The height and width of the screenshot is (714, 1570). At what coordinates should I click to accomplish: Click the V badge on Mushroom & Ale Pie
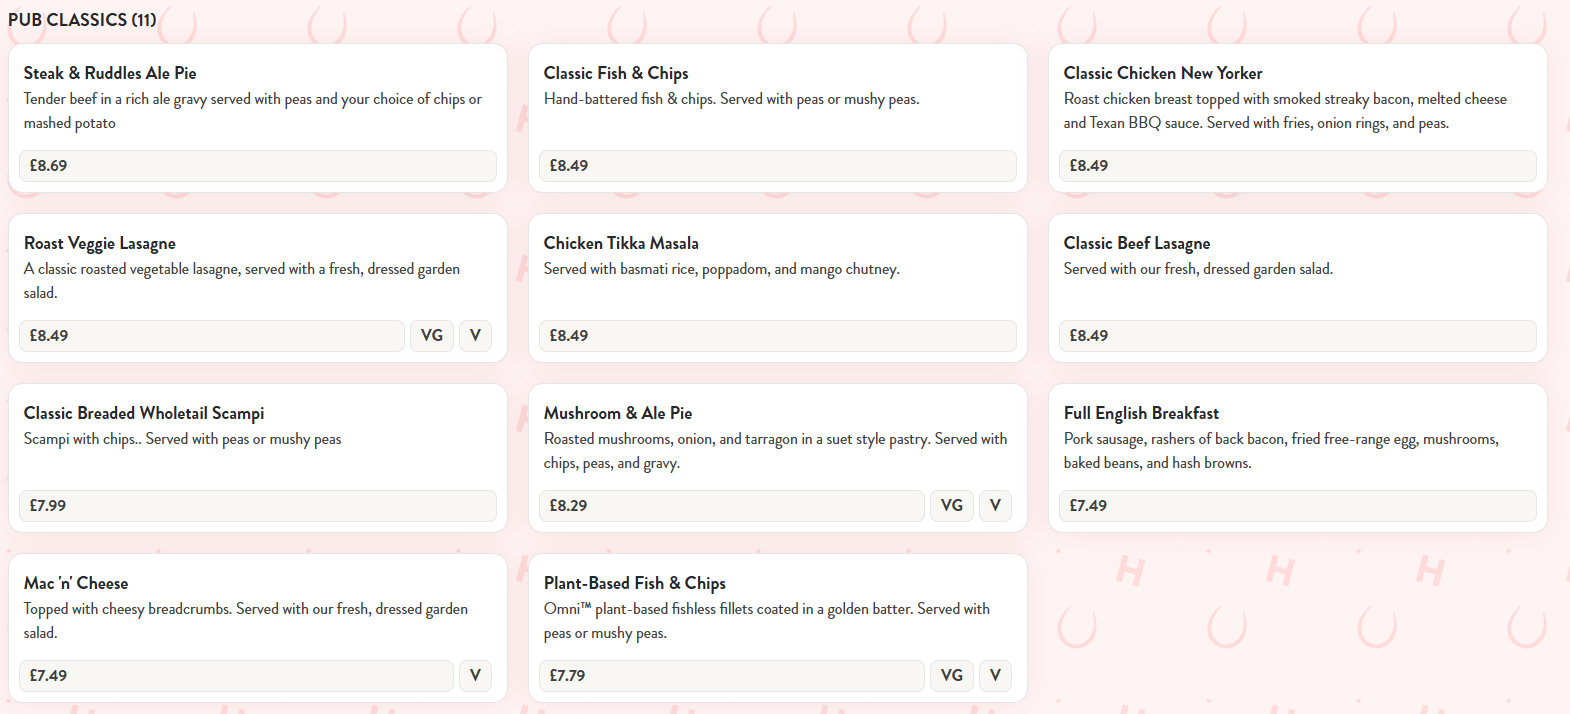[x=995, y=505]
